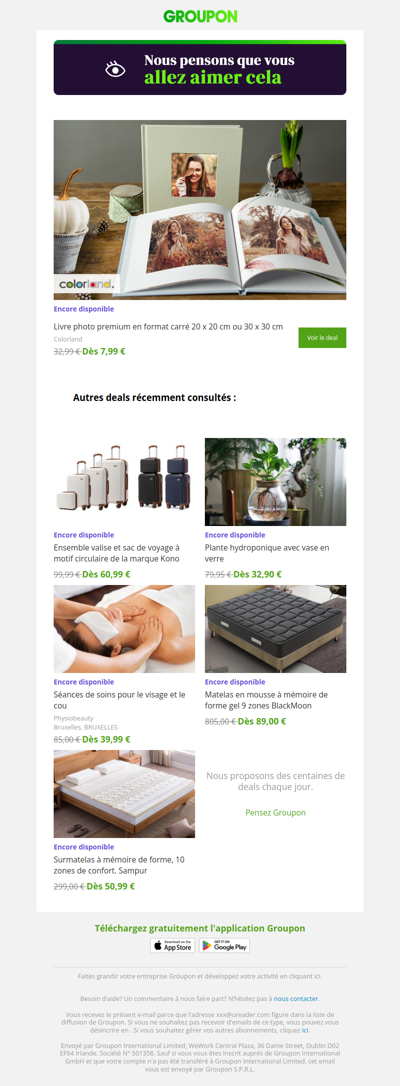
Task: Click the Colorland logo on photo book image
Action: click(87, 284)
